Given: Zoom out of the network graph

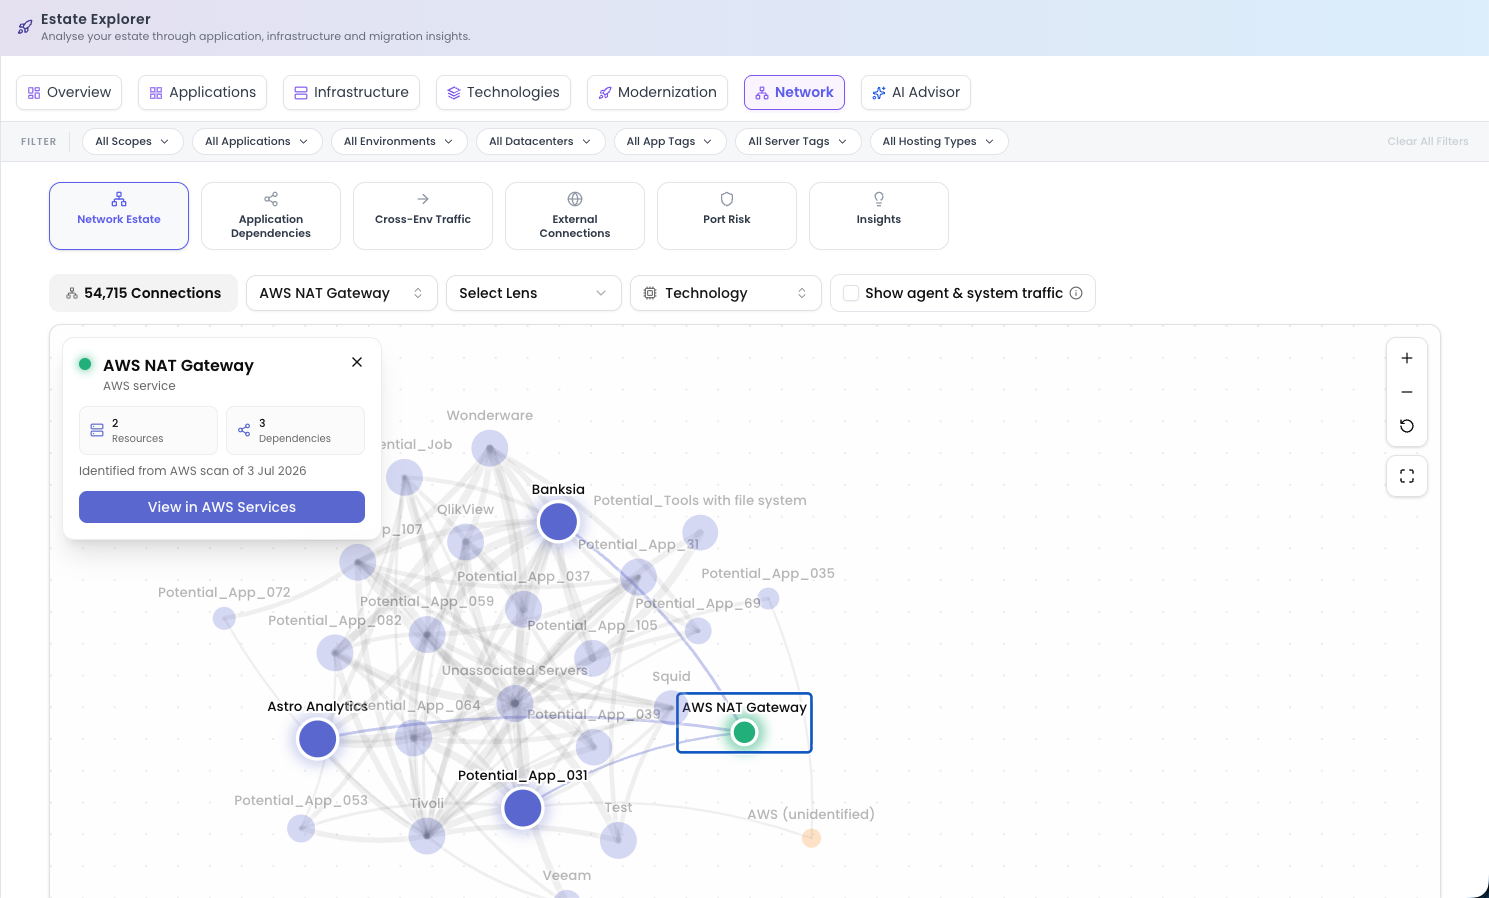Looking at the screenshot, I should (1407, 392).
